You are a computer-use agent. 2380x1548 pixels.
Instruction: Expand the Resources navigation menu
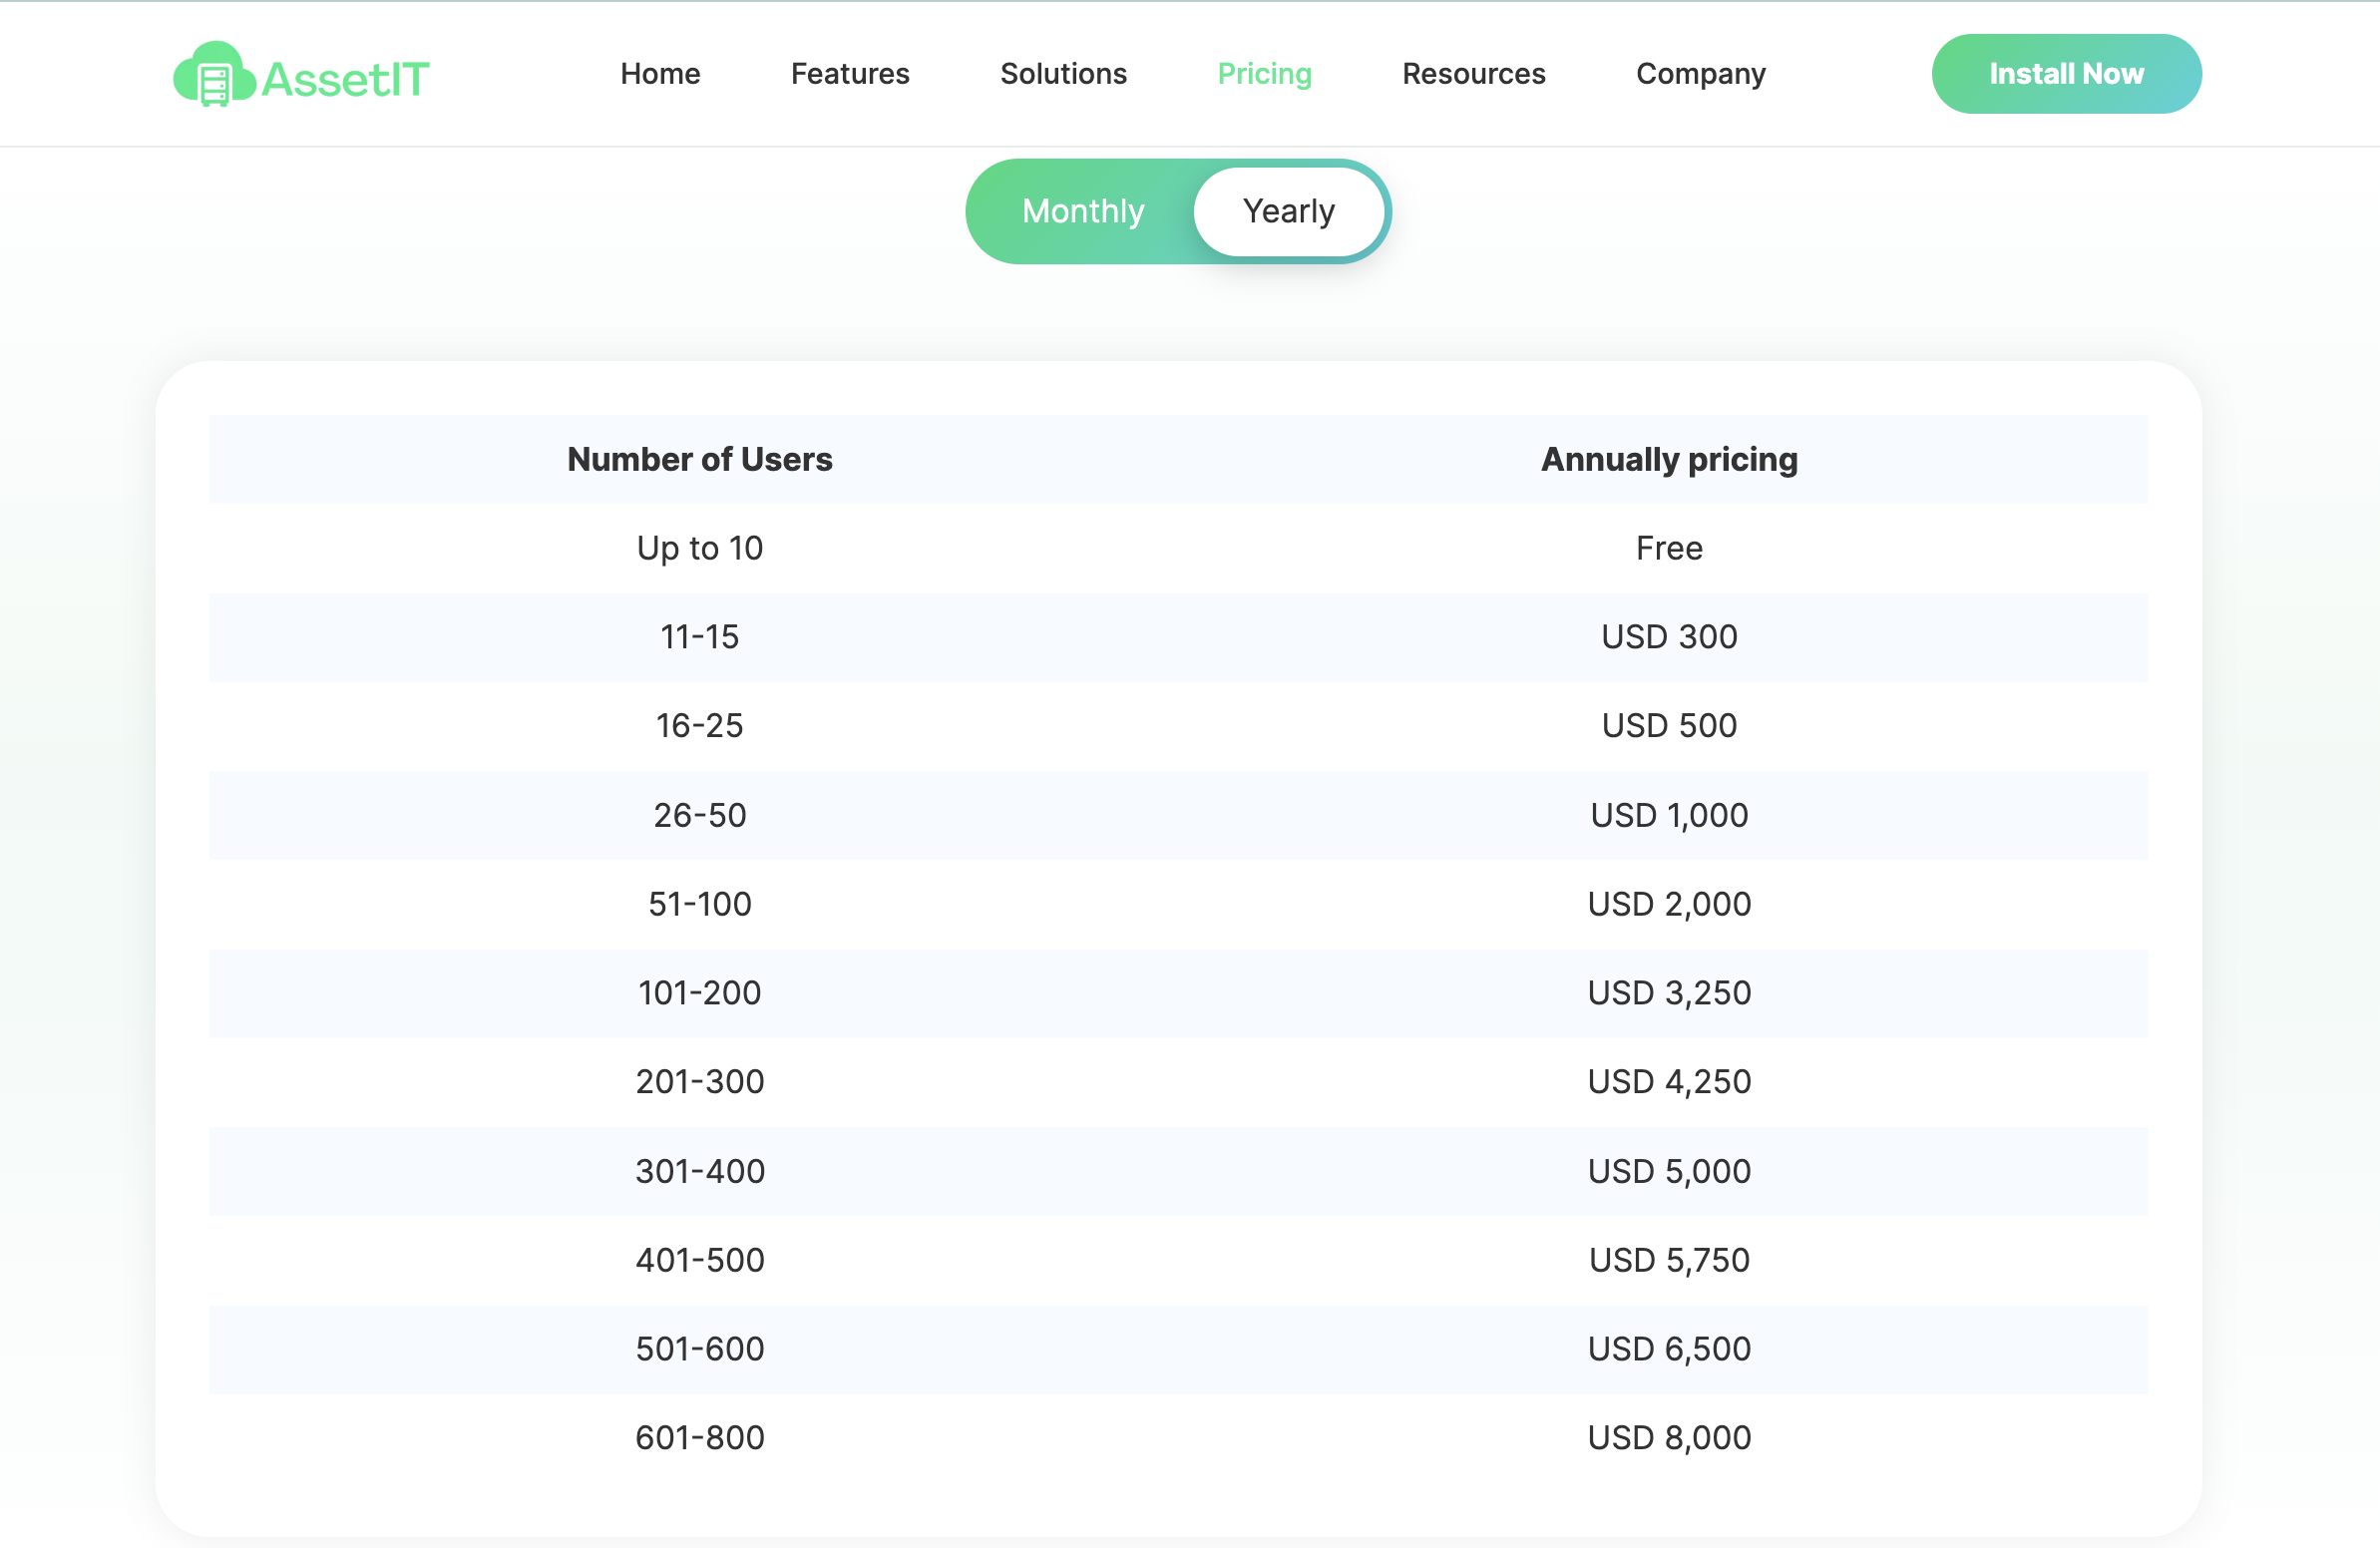pos(1473,74)
